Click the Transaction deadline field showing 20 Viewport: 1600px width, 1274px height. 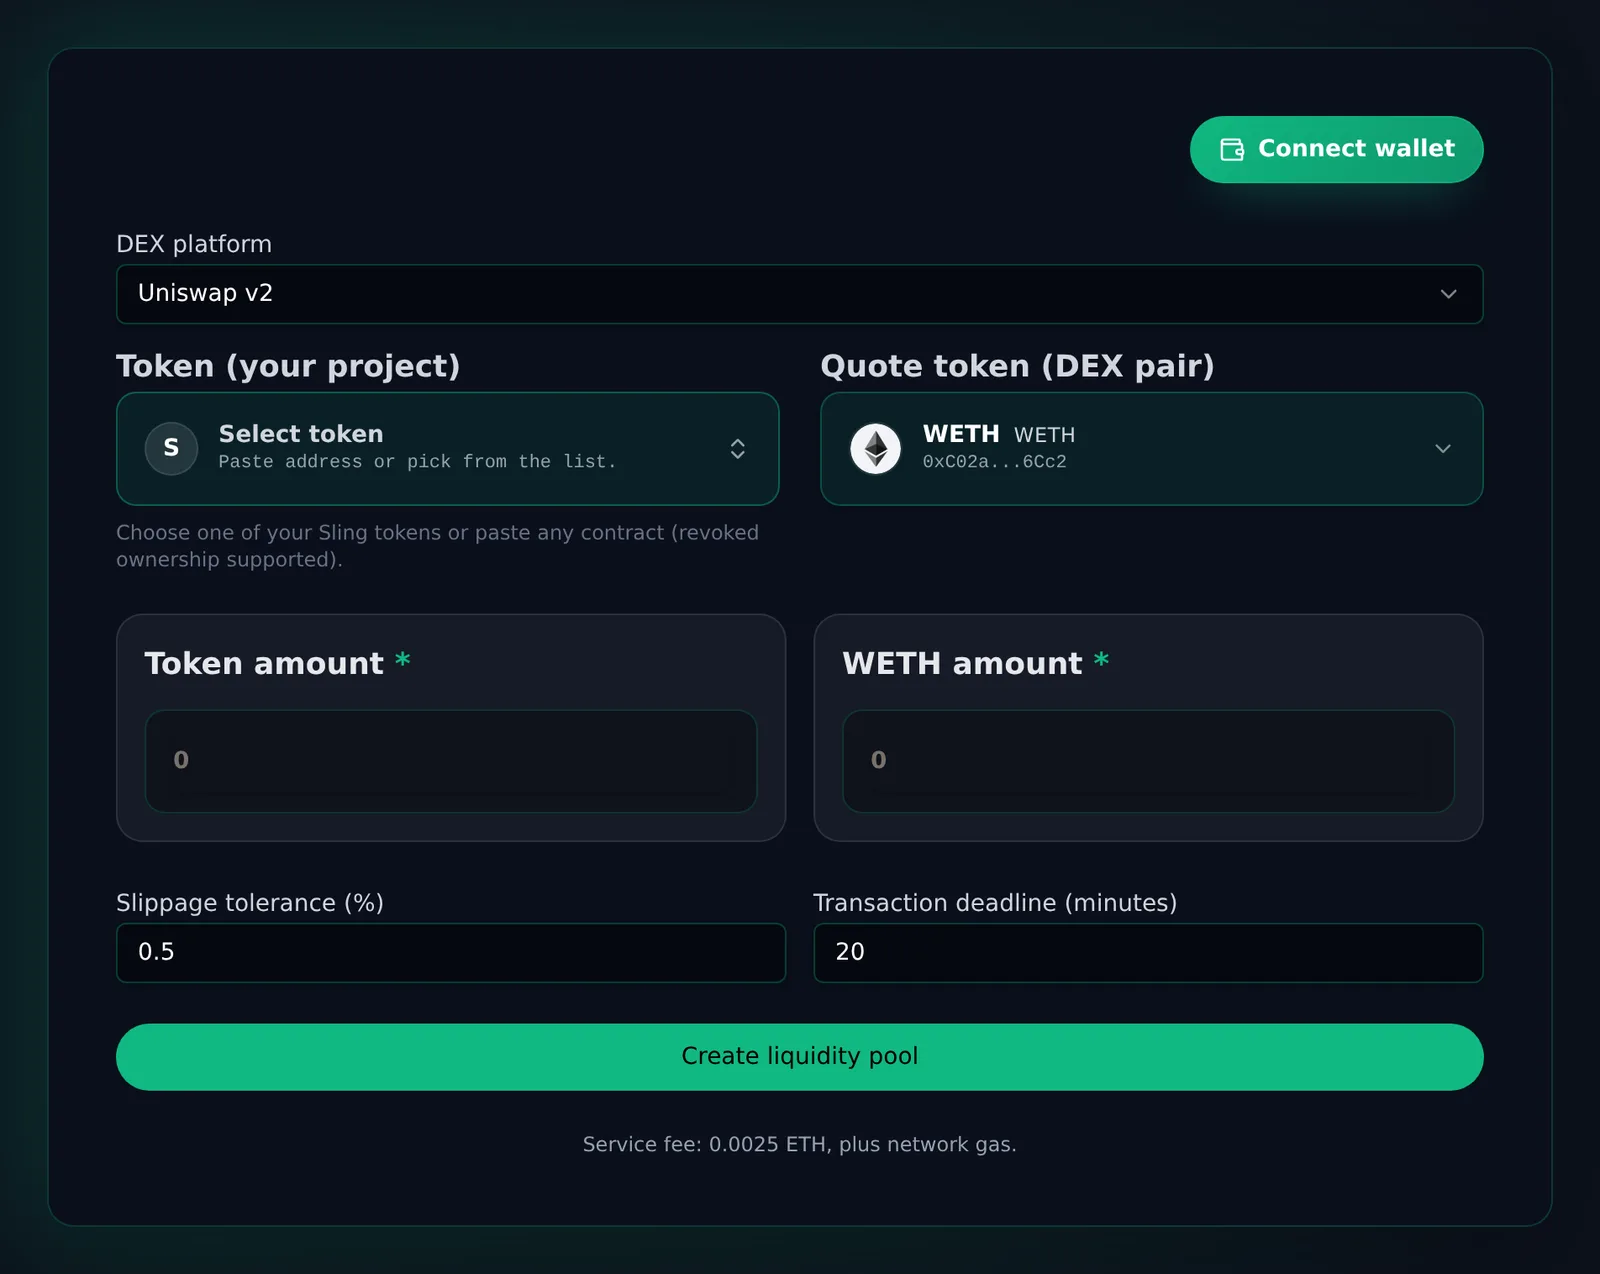[1148, 953]
